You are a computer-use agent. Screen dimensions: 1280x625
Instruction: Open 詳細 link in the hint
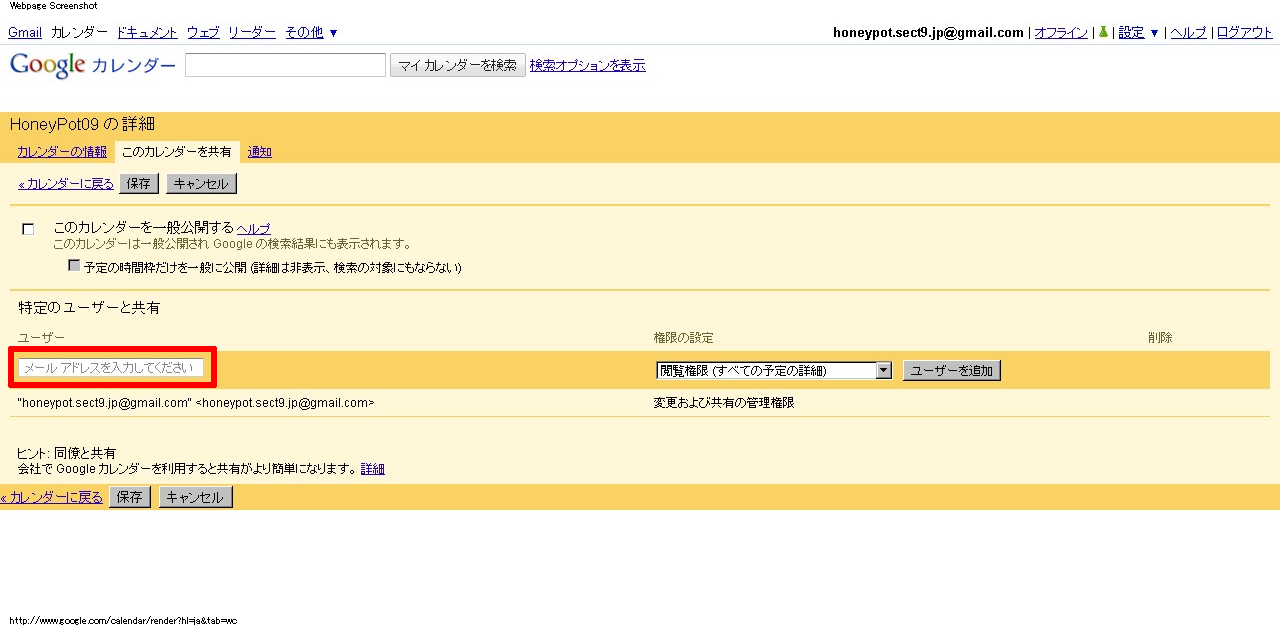tap(373, 469)
